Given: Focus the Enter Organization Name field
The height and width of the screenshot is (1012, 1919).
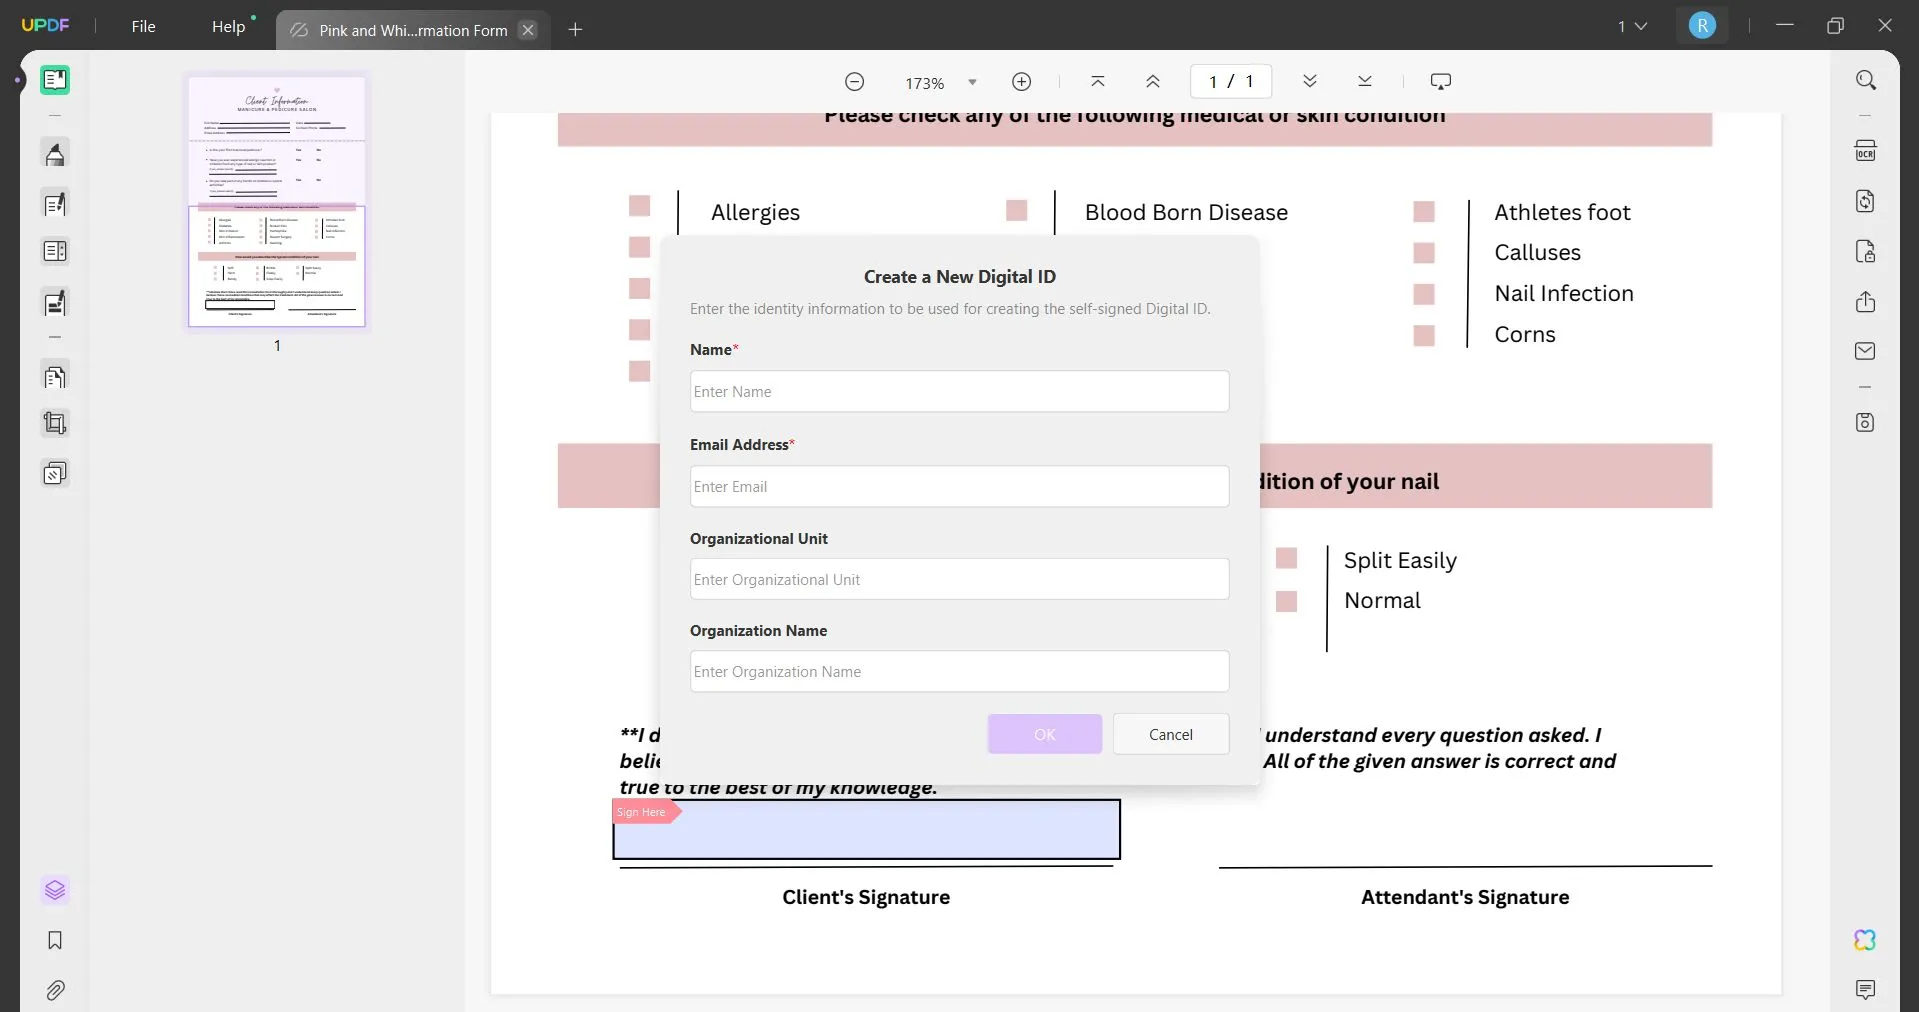Looking at the screenshot, I should pyautogui.click(x=959, y=671).
